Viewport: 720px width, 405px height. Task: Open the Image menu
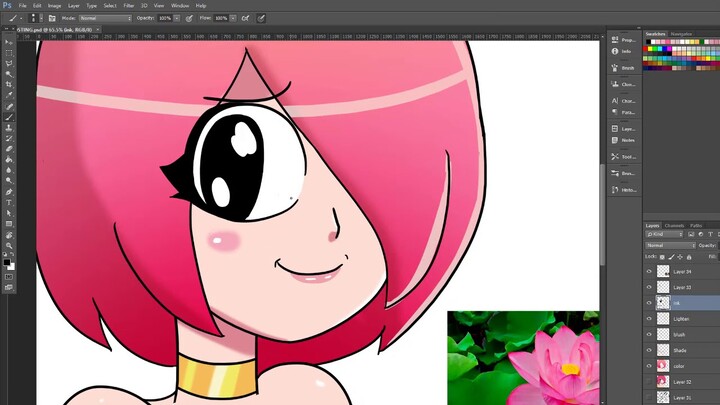click(54, 6)
